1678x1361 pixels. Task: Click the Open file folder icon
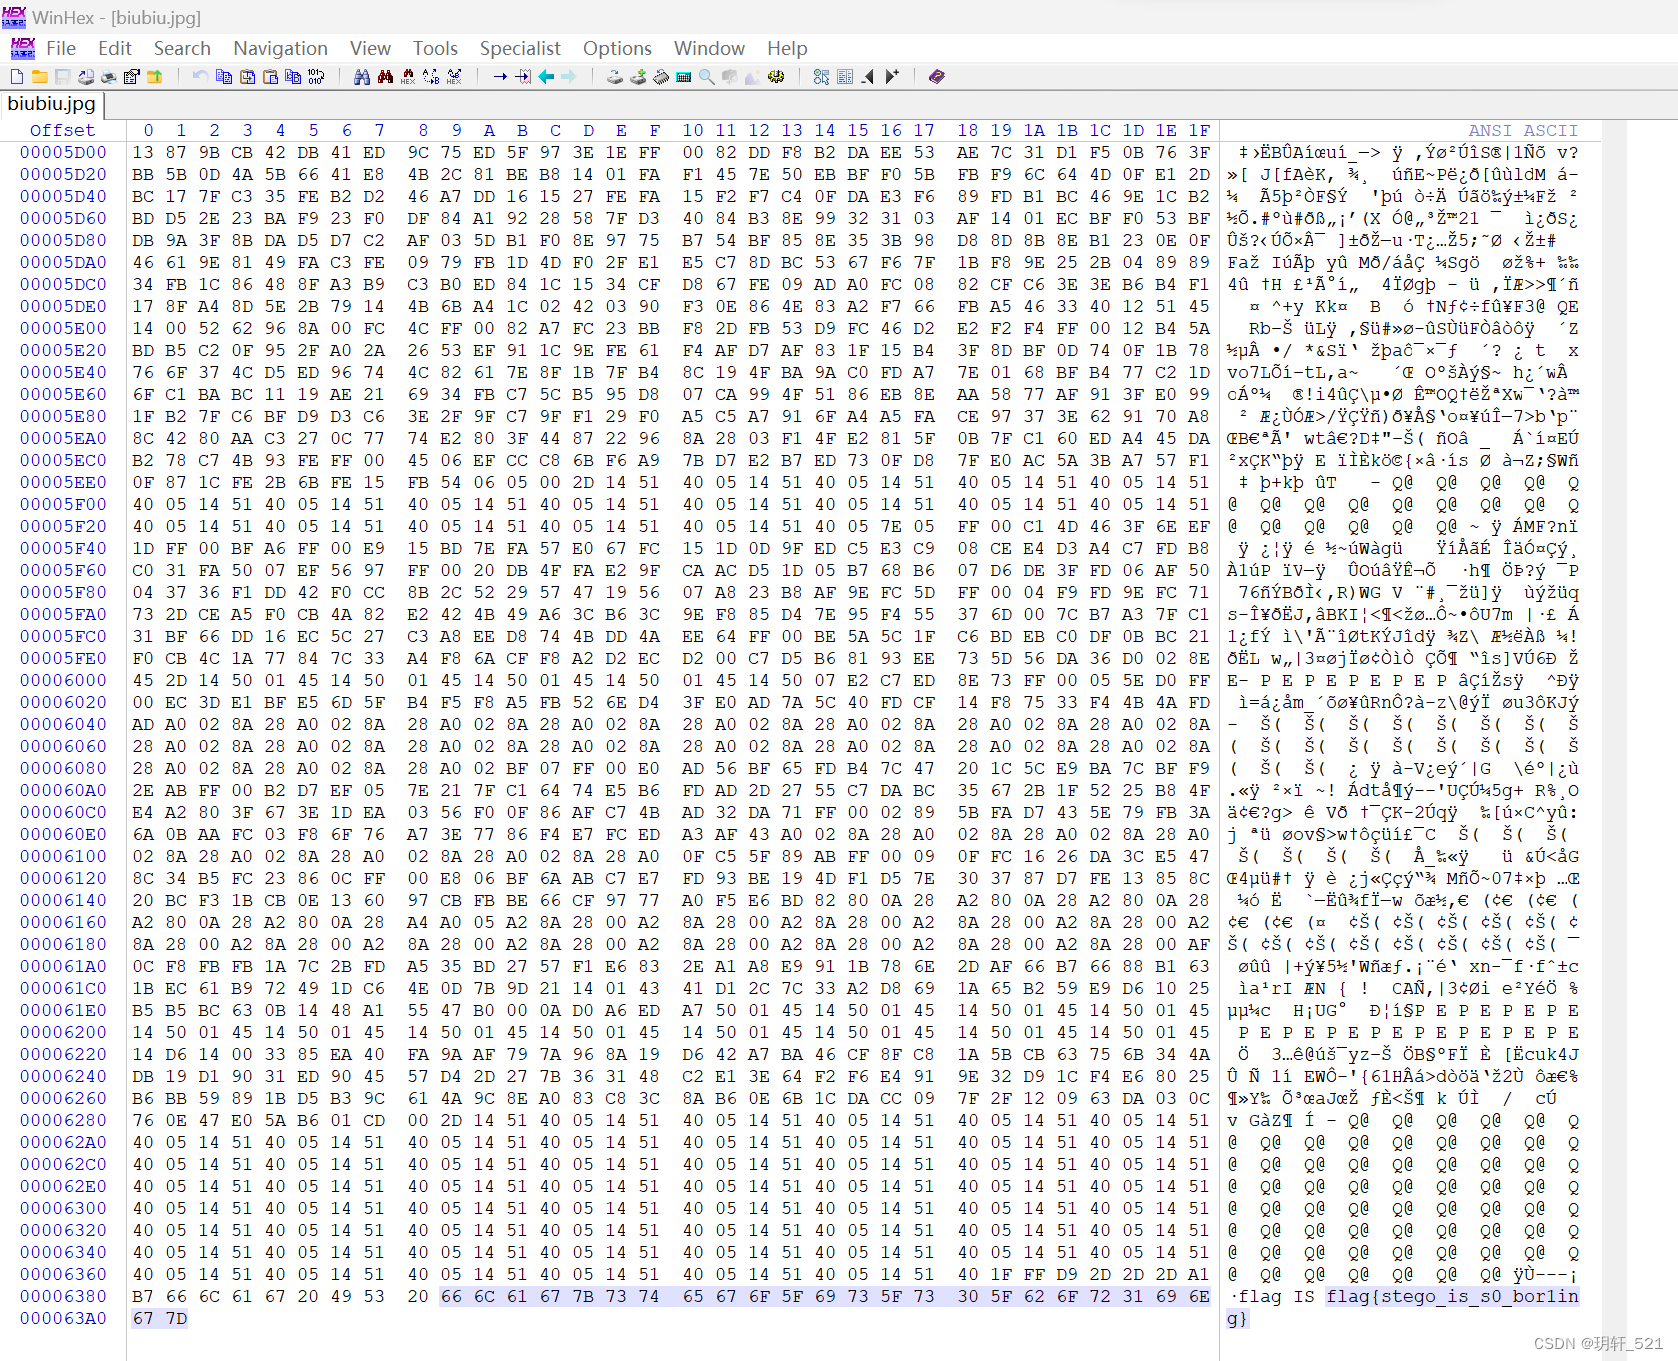(40, 77)
